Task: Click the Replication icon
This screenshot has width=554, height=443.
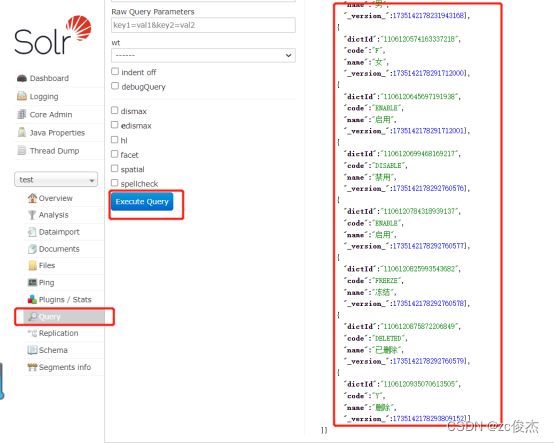Action: tap(32, 333)
